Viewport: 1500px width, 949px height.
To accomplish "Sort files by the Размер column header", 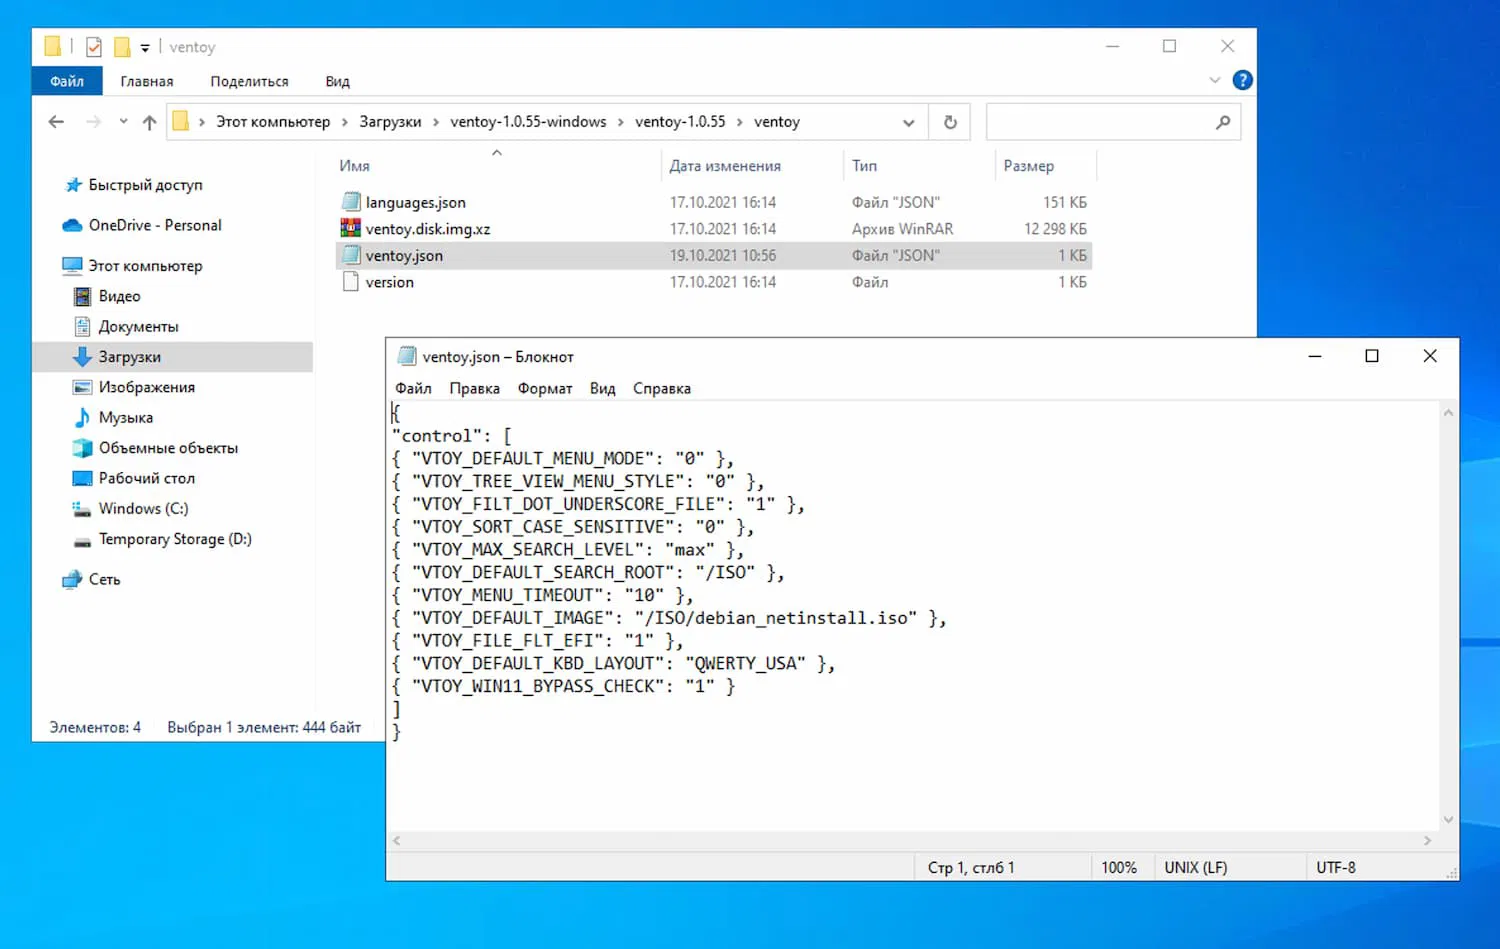I will (x=1028, y=166).
